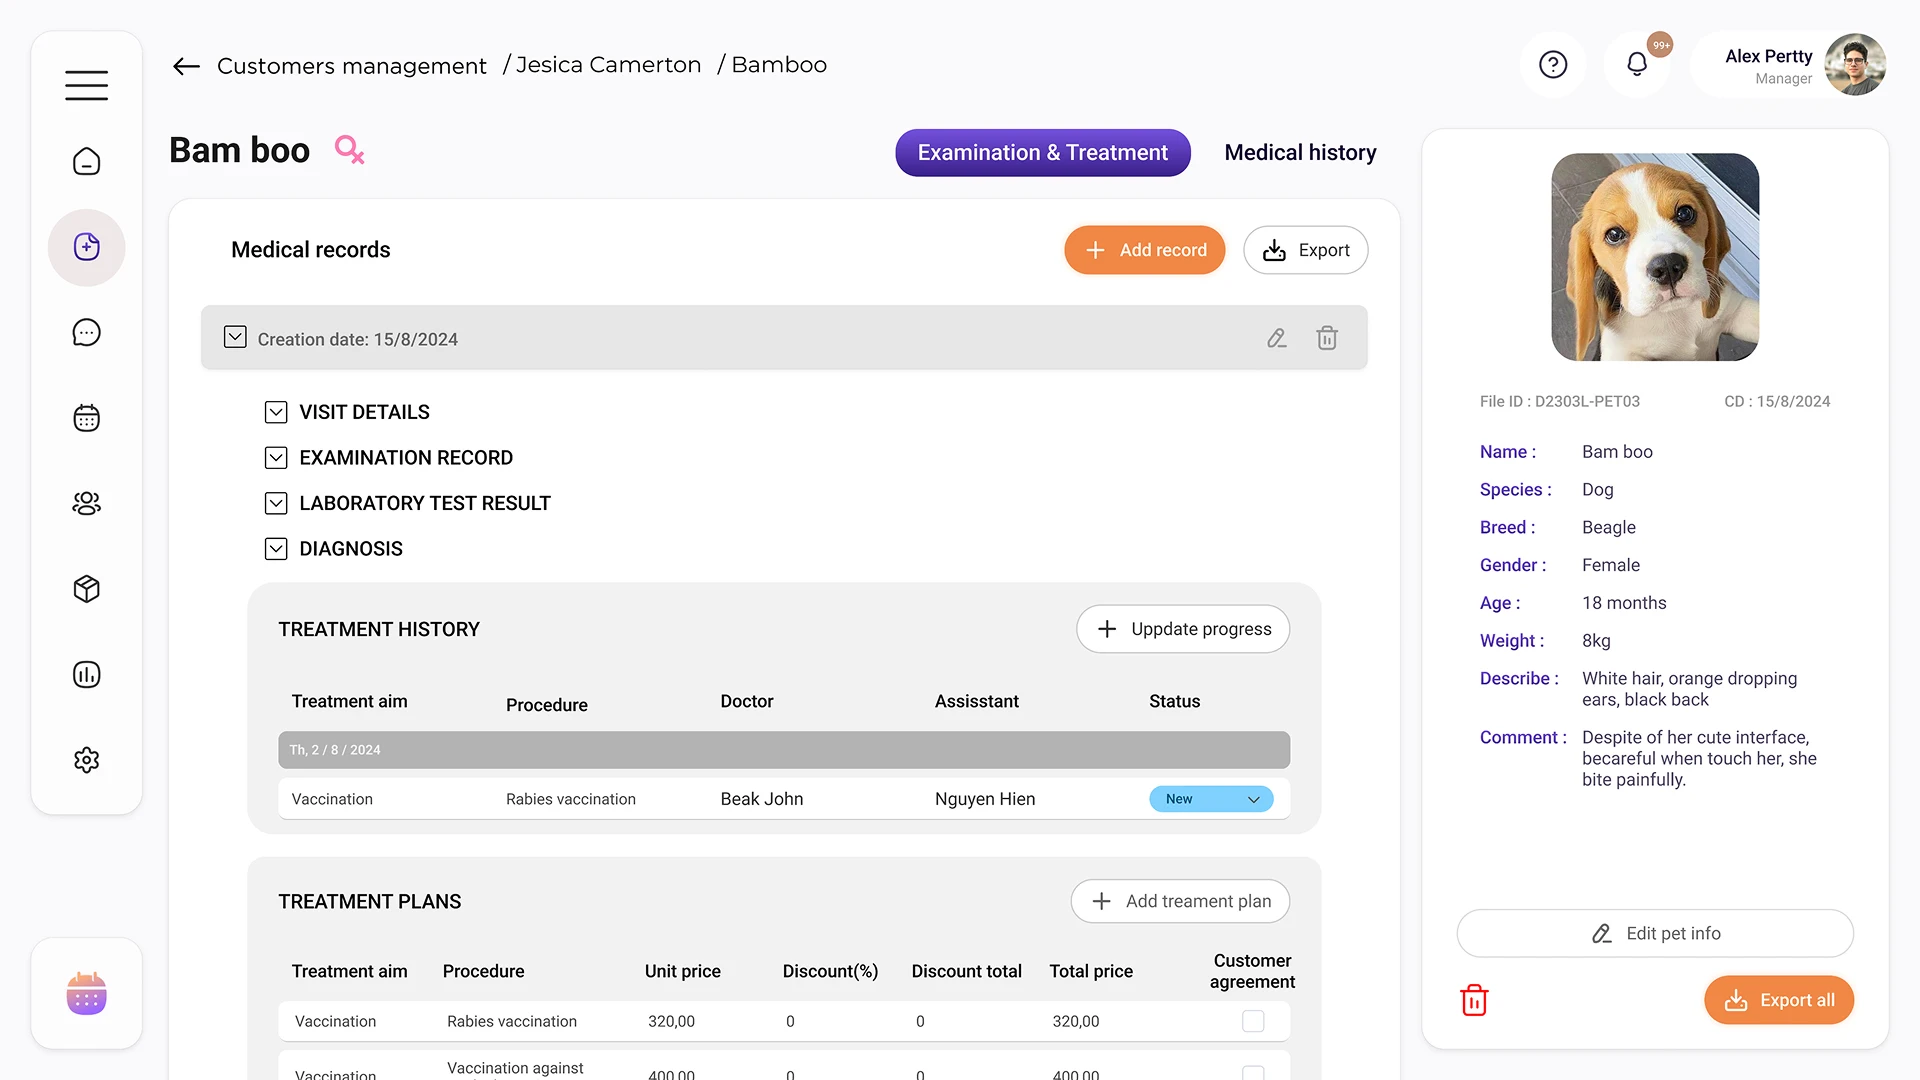Expand the VISIT DETAILS section
This screenshot has width=1920, height=1080.
(x=276, y=412)
